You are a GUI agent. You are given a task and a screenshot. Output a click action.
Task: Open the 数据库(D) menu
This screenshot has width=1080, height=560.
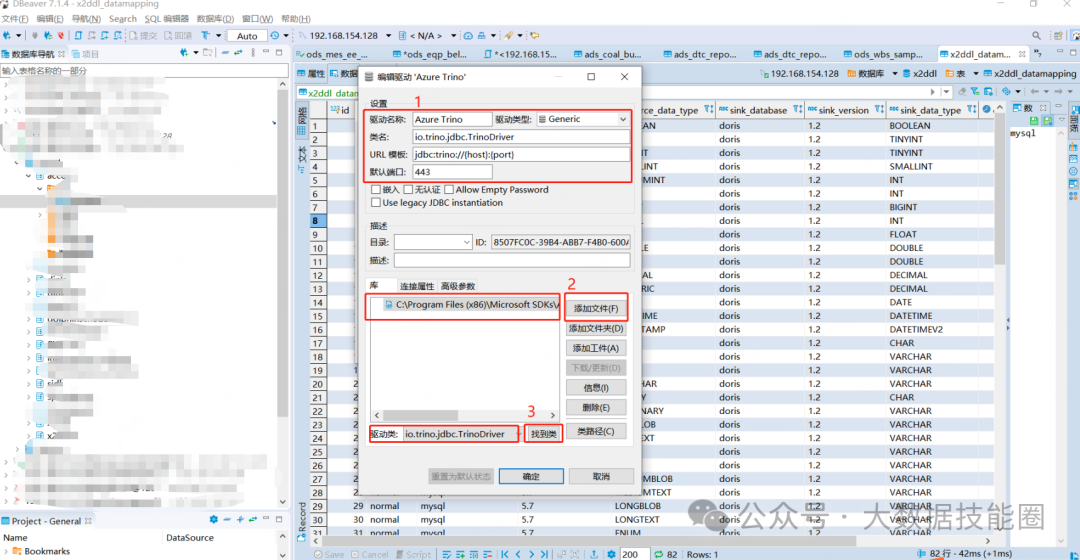tap(215, 19)
